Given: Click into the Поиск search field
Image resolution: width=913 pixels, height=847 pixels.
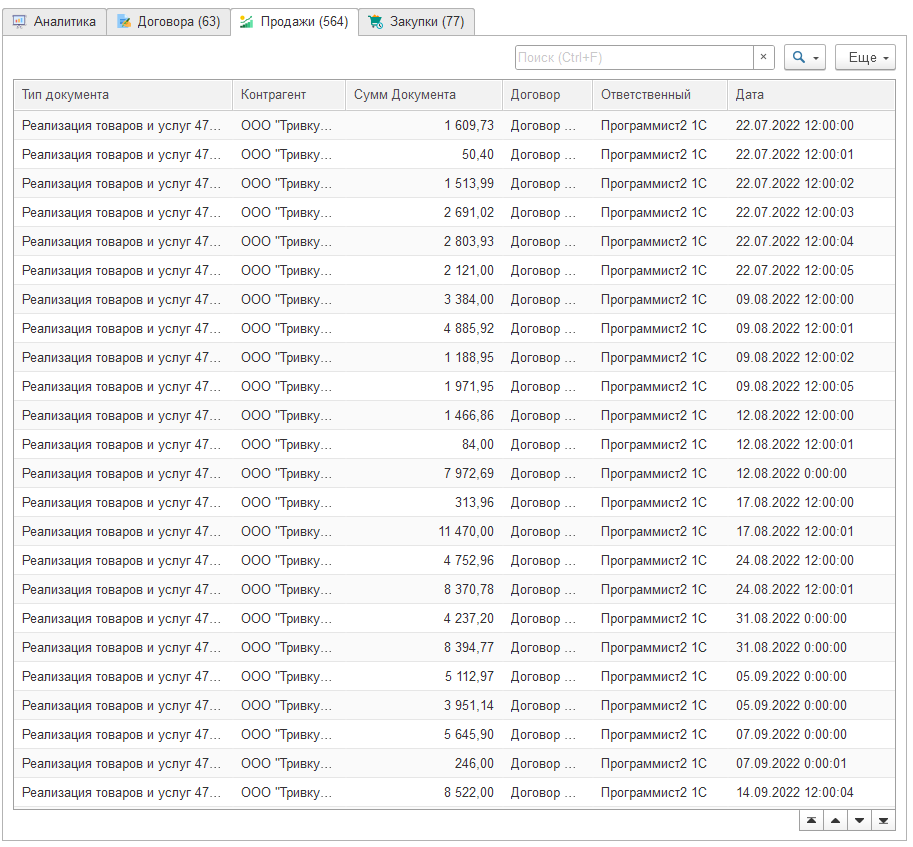Looking at the screenshot, I should 633,58.
